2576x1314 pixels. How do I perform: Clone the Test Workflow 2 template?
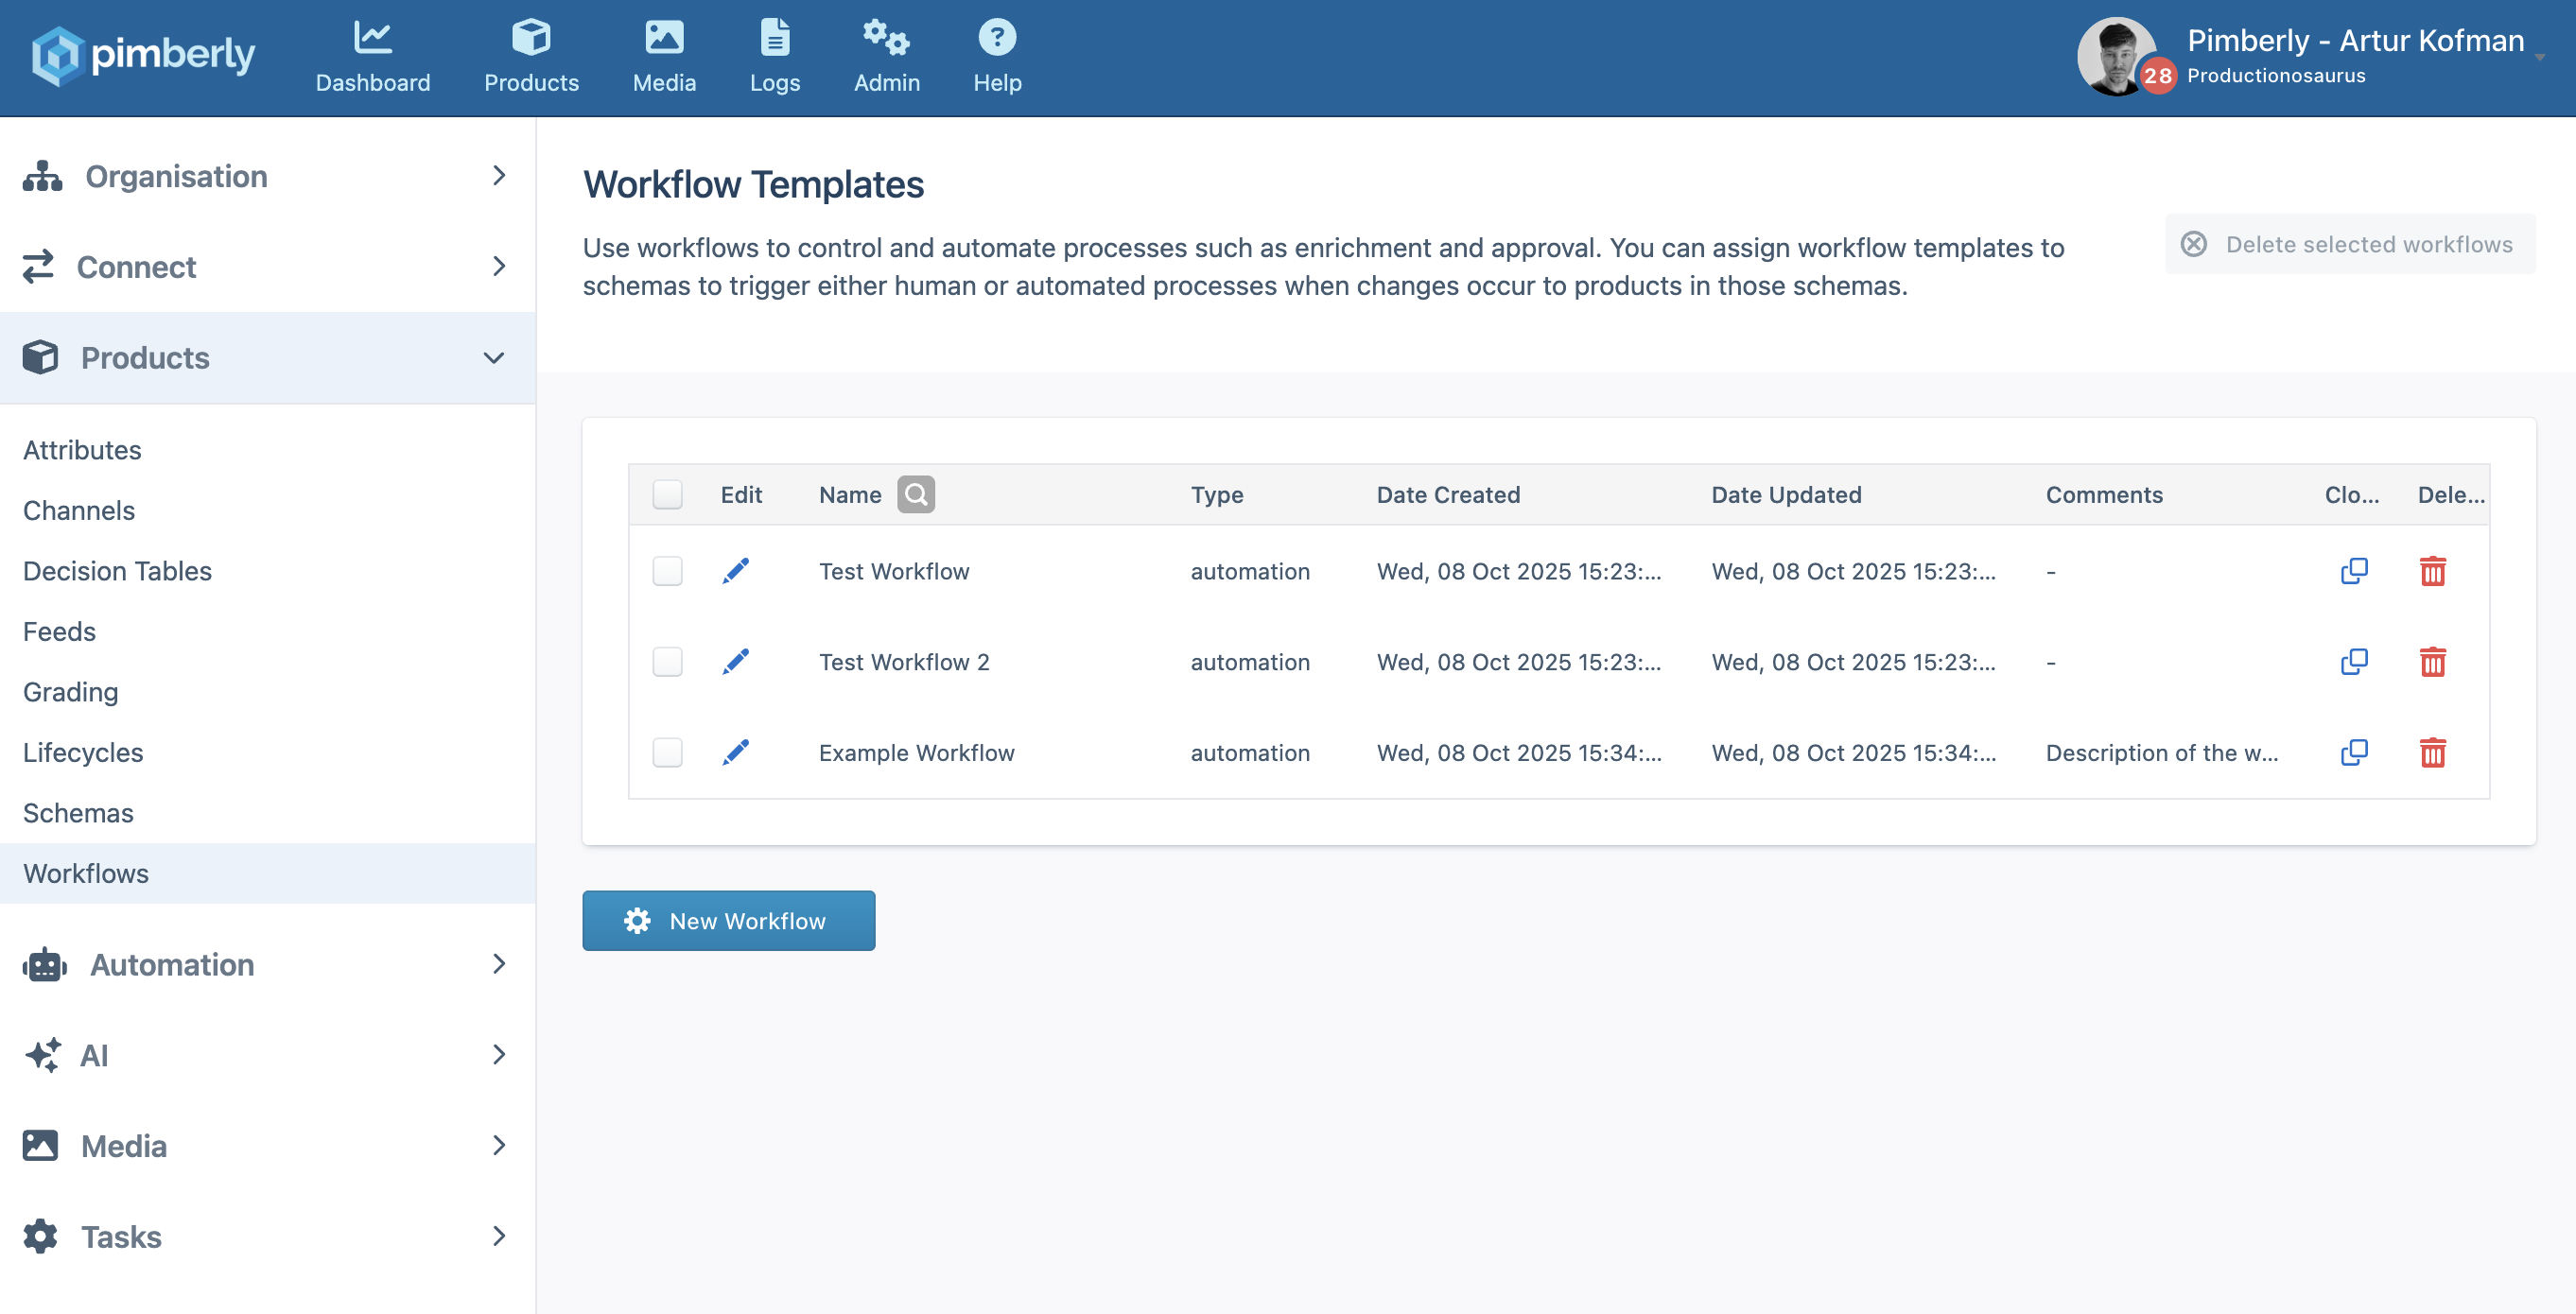(x=2353, y=662)
